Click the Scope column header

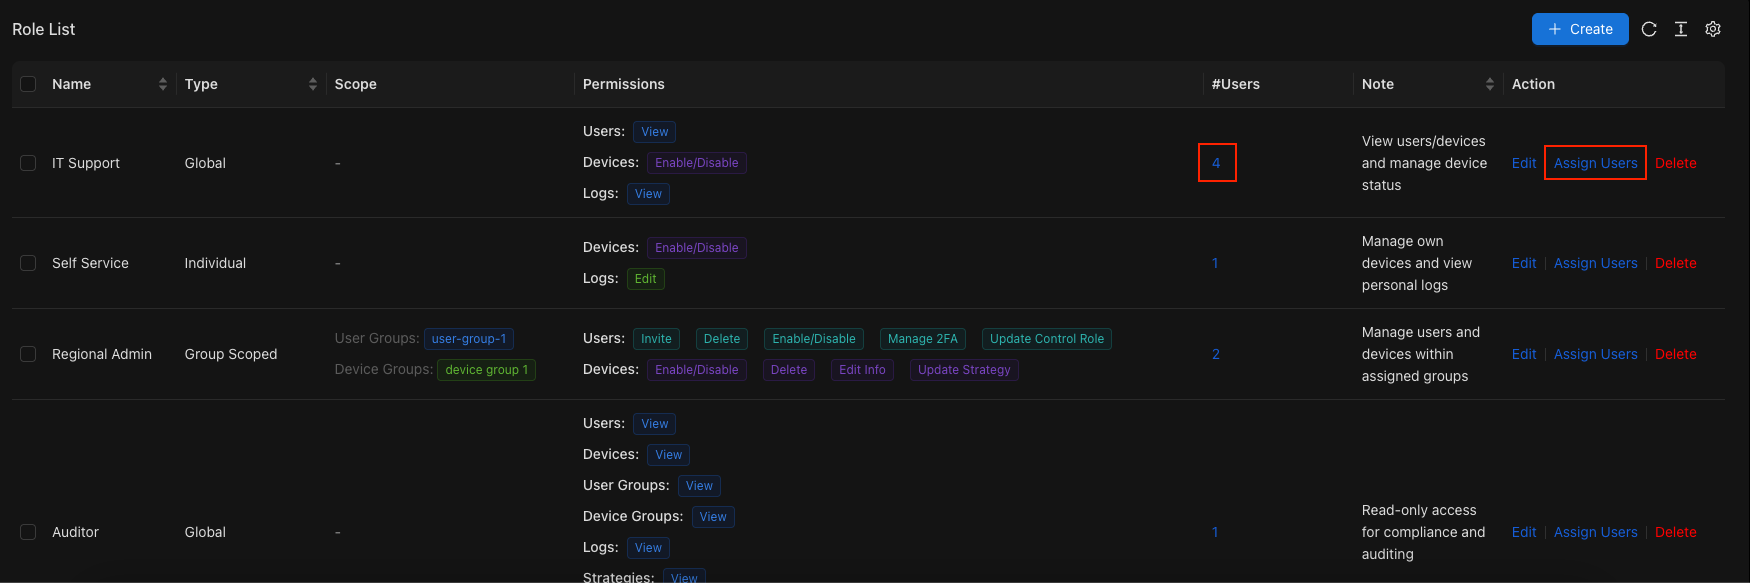[x=356, y=84]
